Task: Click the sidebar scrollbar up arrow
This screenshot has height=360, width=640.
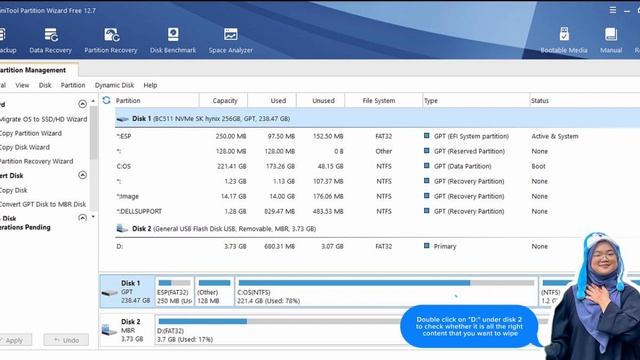Action: [x=93, y=101]
